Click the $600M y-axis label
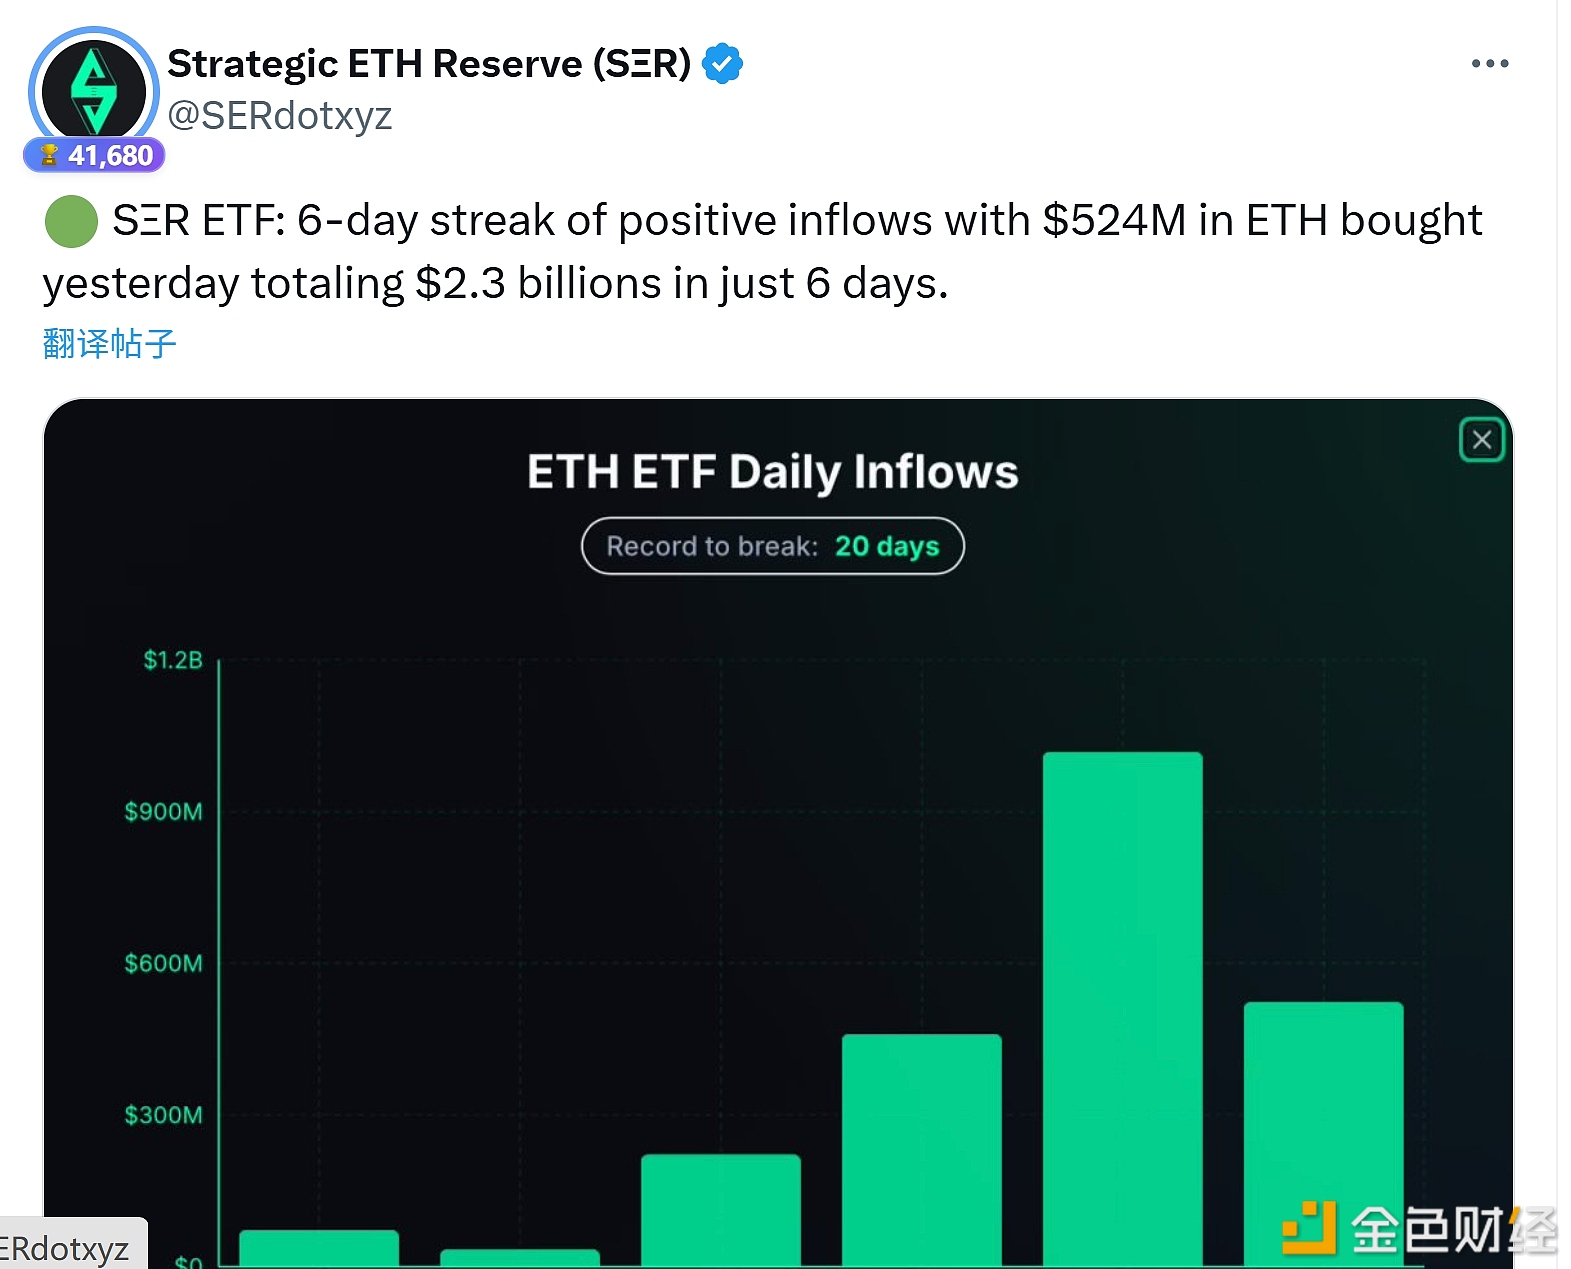Screen dimensions: 1571x1269 [163, 963]
